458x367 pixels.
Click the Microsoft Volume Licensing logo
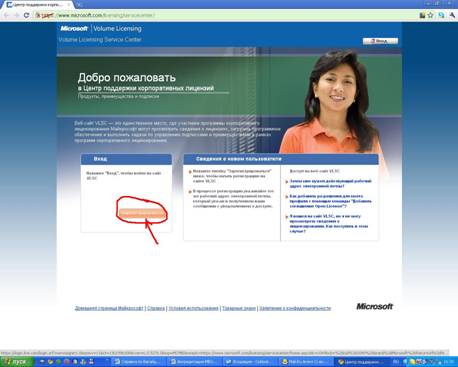101,29
